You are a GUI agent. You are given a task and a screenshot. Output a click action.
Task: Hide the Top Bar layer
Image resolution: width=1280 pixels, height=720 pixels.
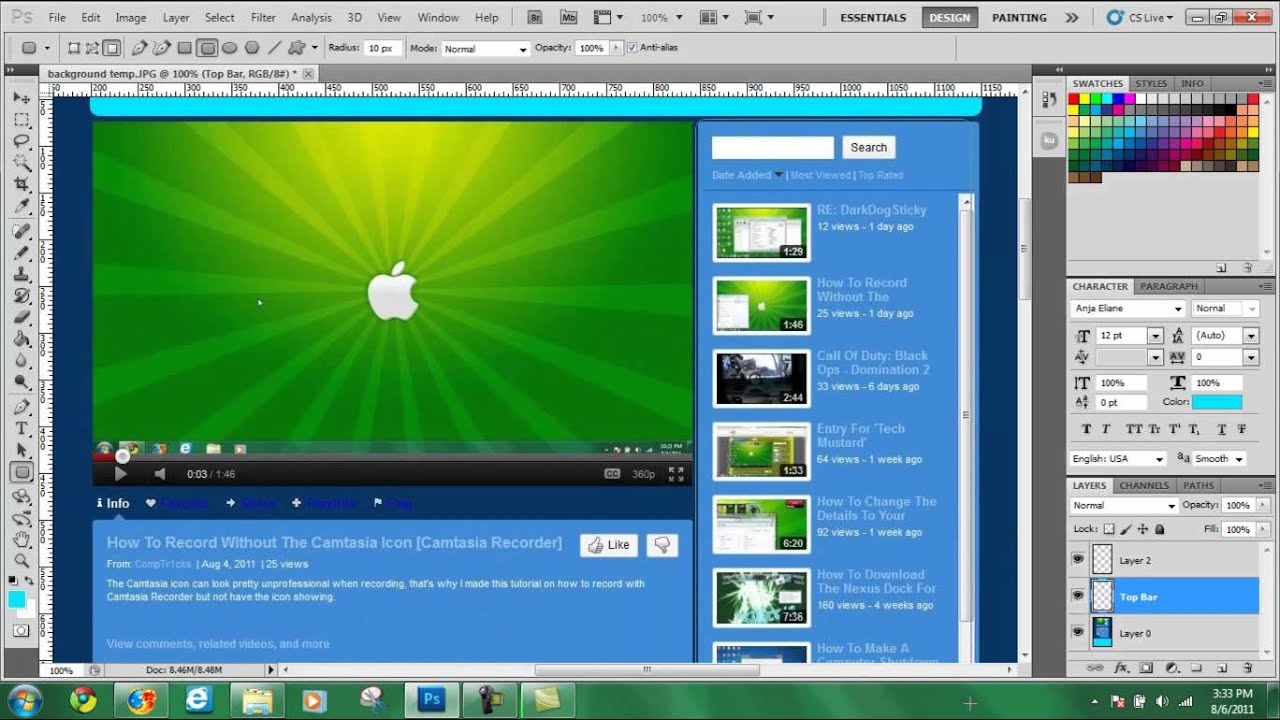pos(1078,596)
